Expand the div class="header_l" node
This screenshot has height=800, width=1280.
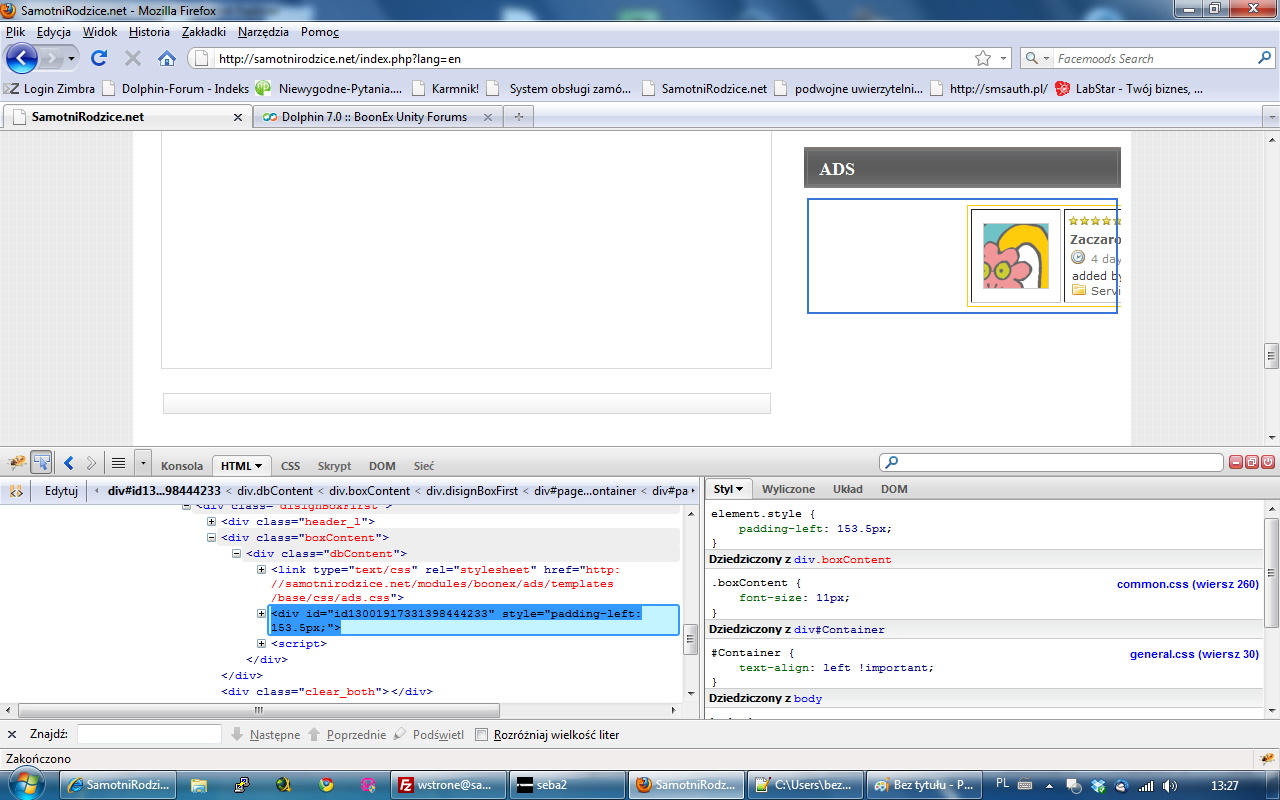click(x=212, y=522)
